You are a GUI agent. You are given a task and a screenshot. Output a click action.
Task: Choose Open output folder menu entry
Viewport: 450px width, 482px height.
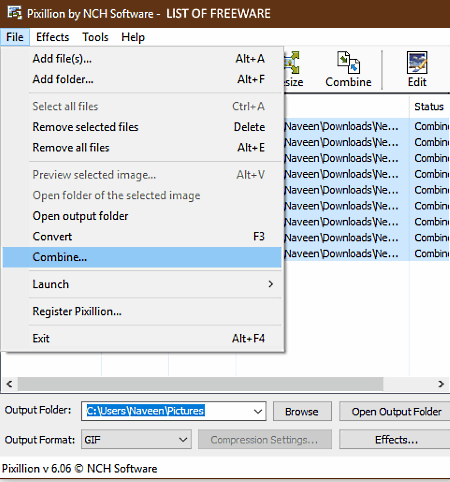[142, 216]
